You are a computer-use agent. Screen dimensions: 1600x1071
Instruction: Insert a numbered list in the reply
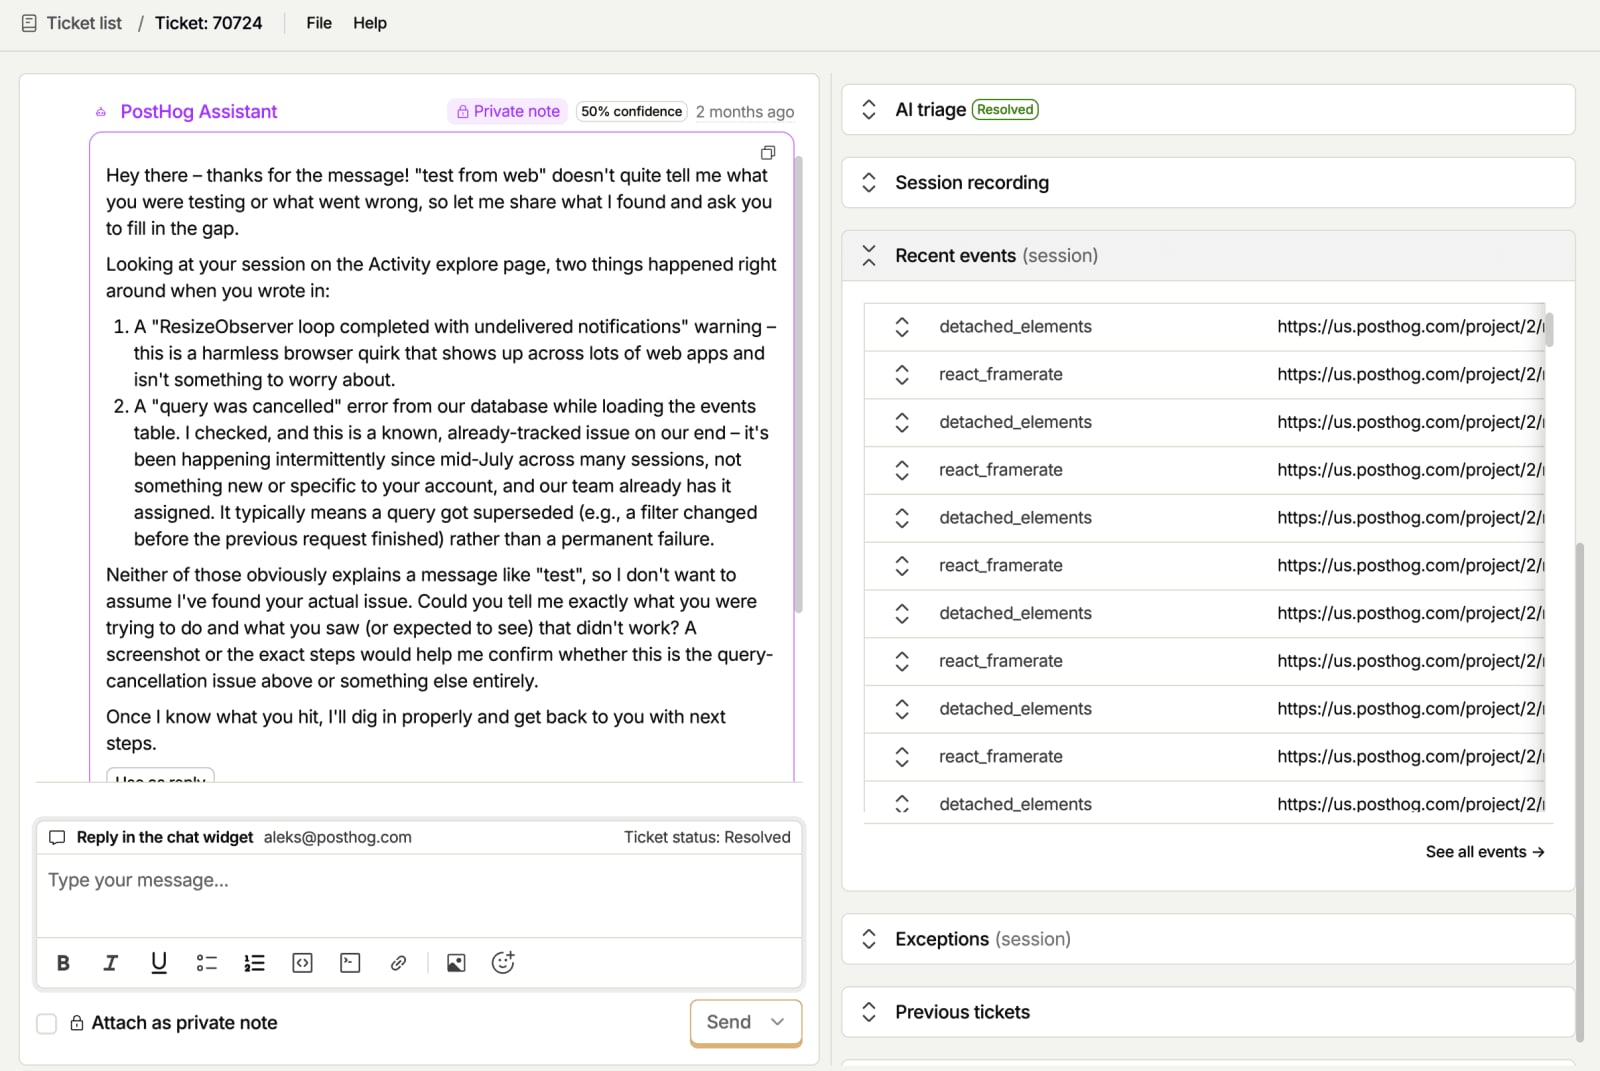[254, 963]
